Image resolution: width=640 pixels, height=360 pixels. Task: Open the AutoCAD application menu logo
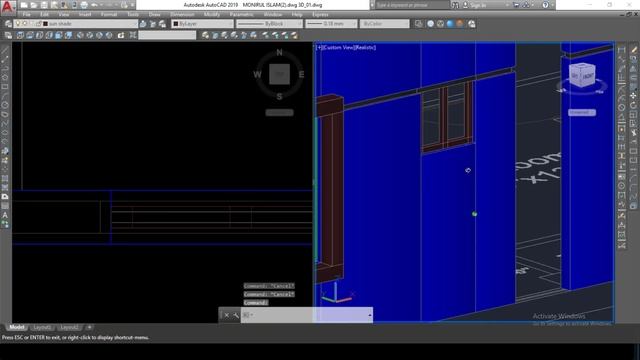coord(8,7)
